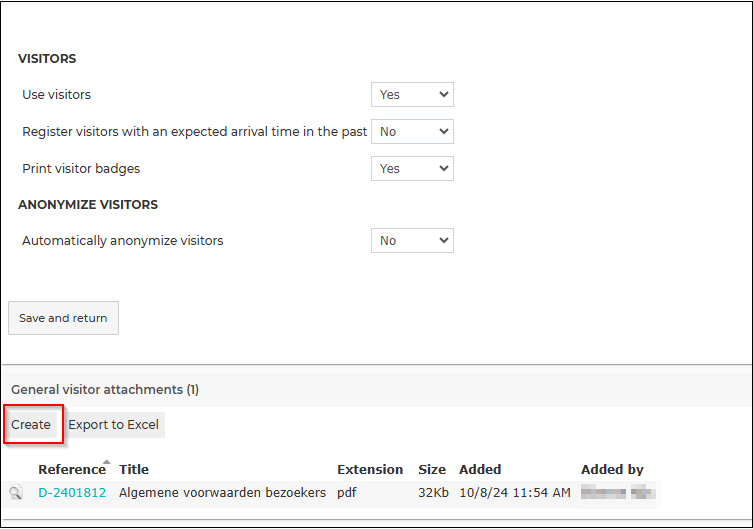
Task: Expand Automatically anonymize visitors dropdown
Action: point(412,240)
